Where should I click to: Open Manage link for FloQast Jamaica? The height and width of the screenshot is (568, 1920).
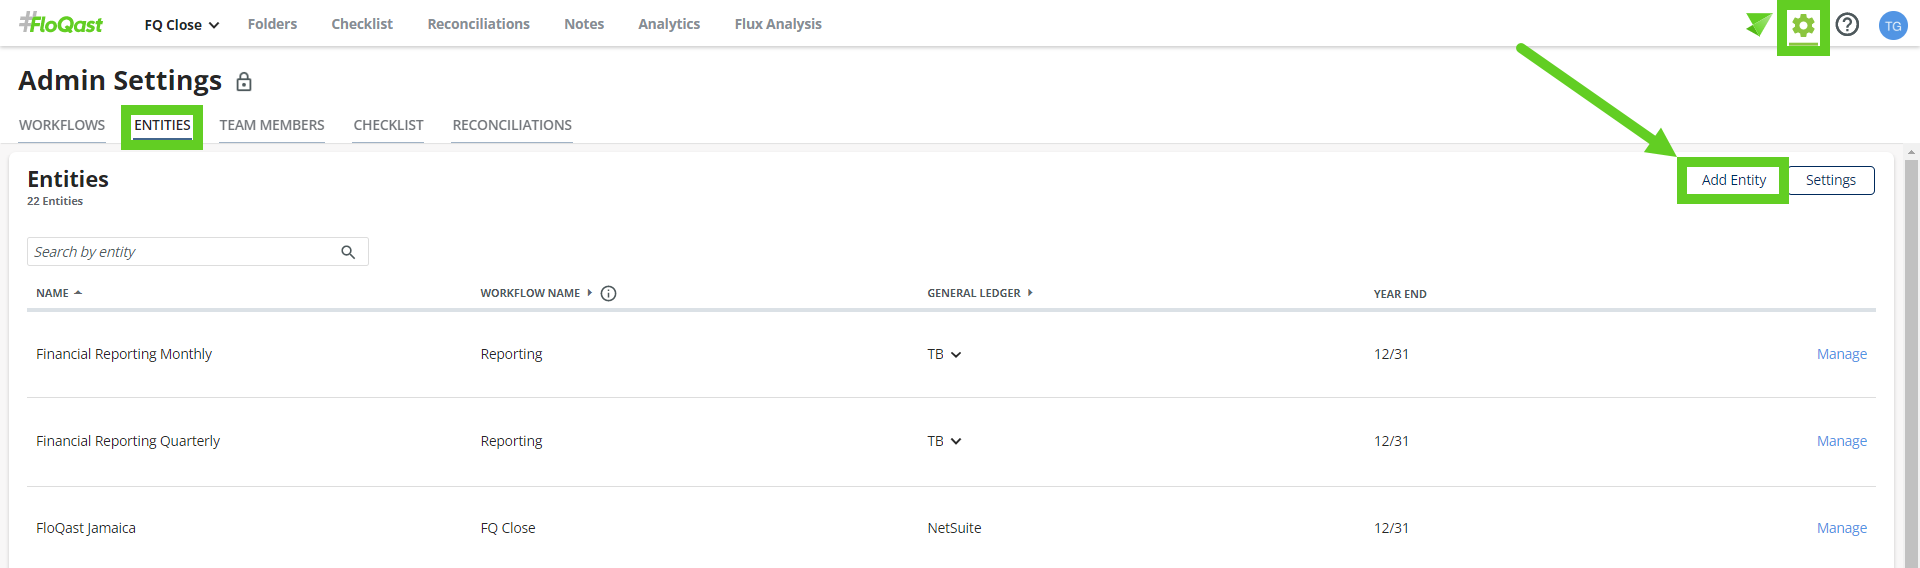tap(1841, 528)
